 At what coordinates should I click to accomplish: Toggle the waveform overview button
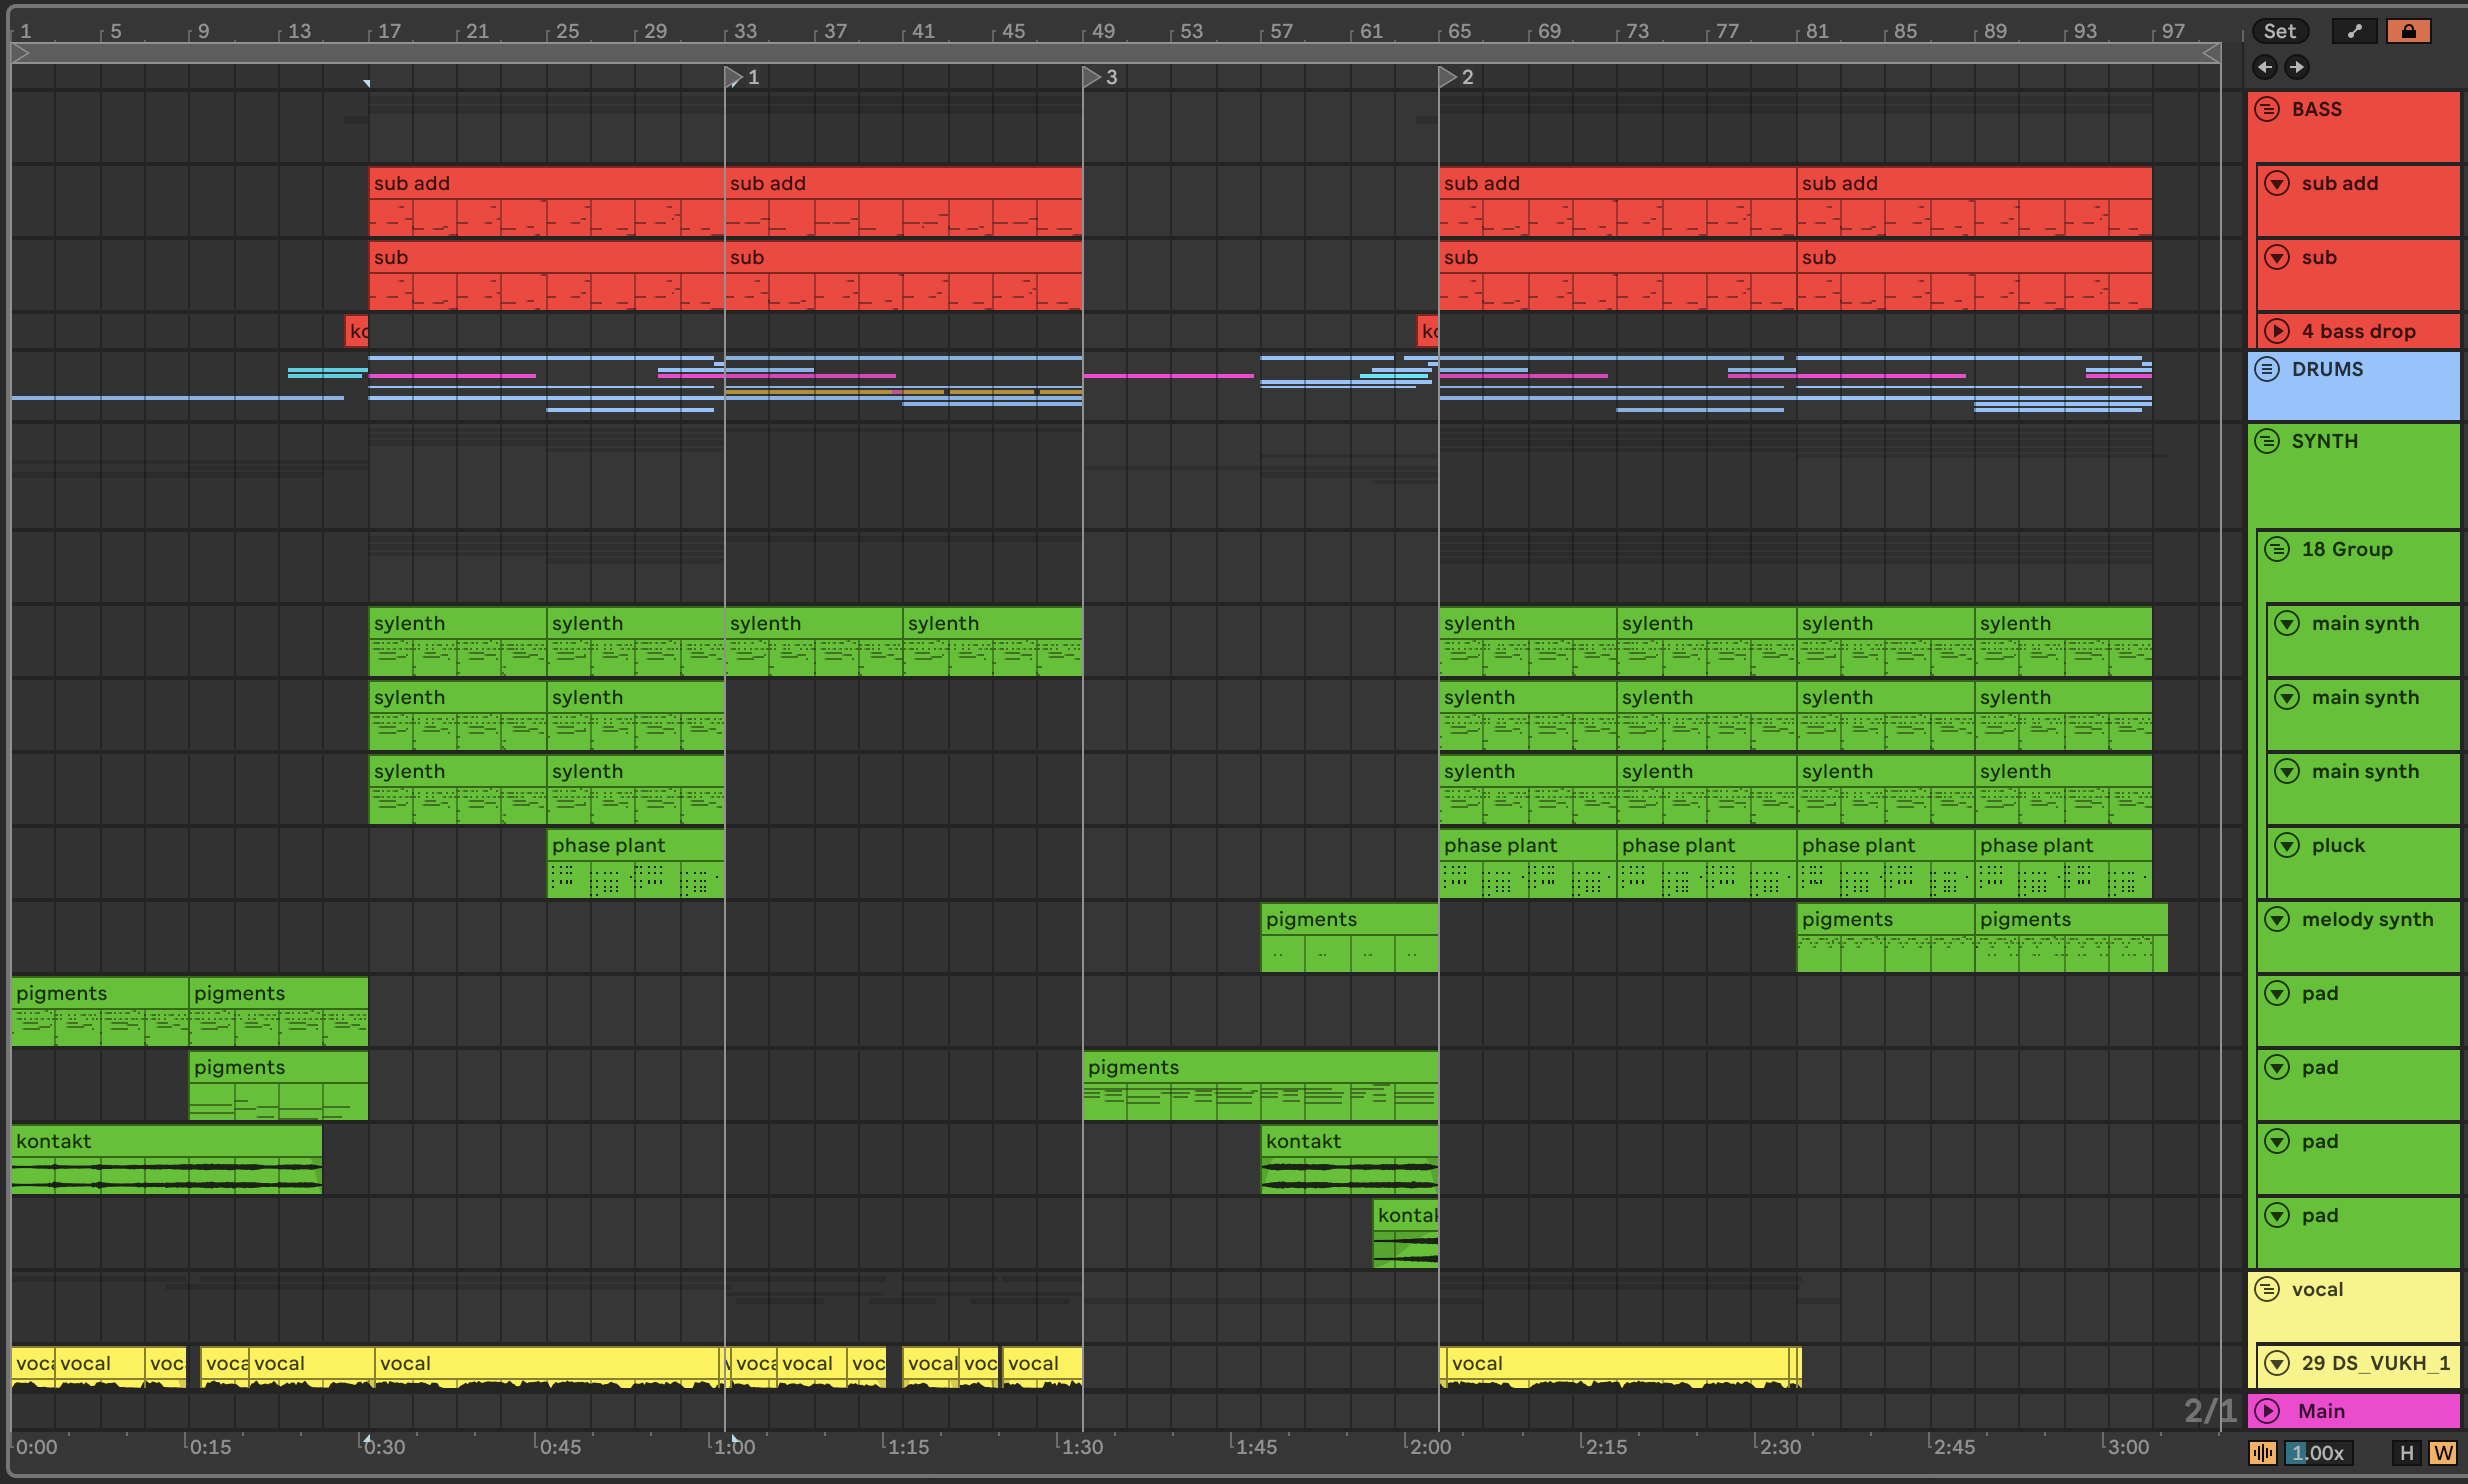pos(2263,1453)
